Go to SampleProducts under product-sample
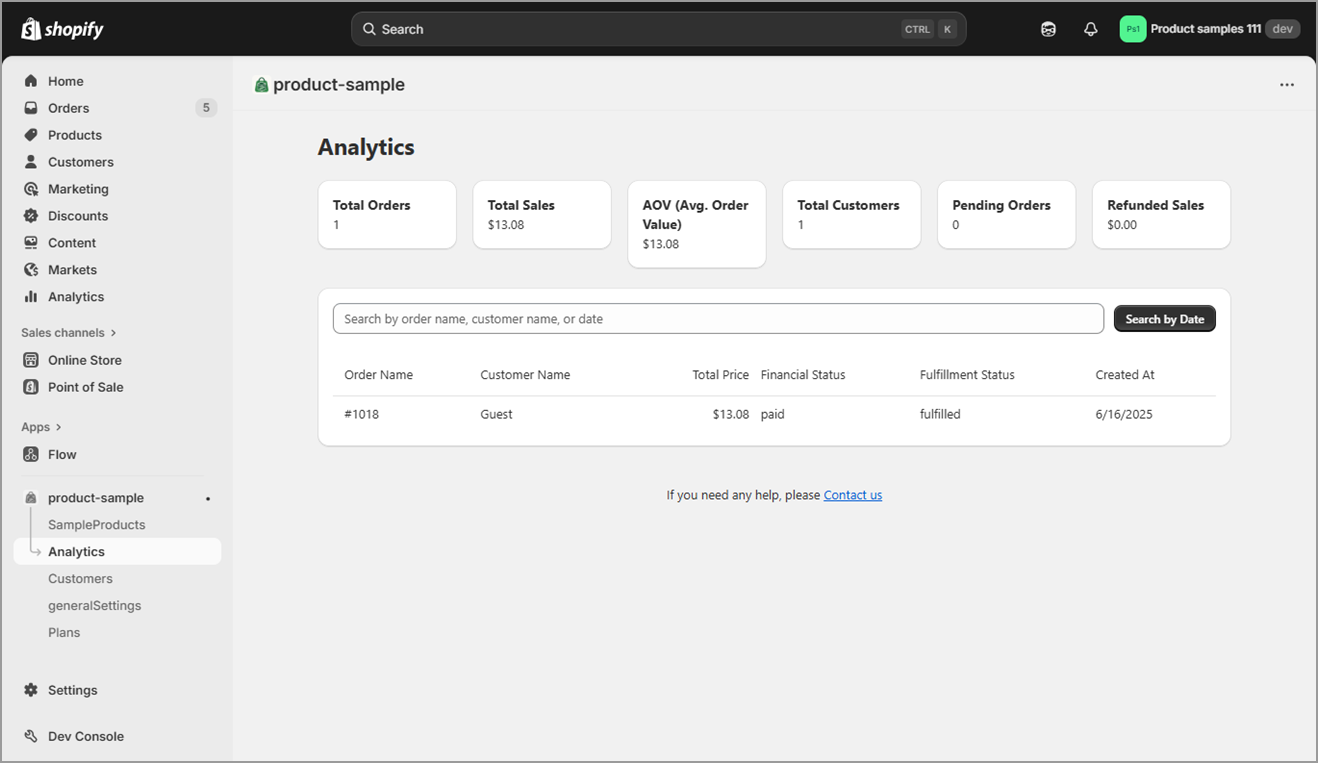Screen dimensions: 1318x763 click(x=96, y=525)
